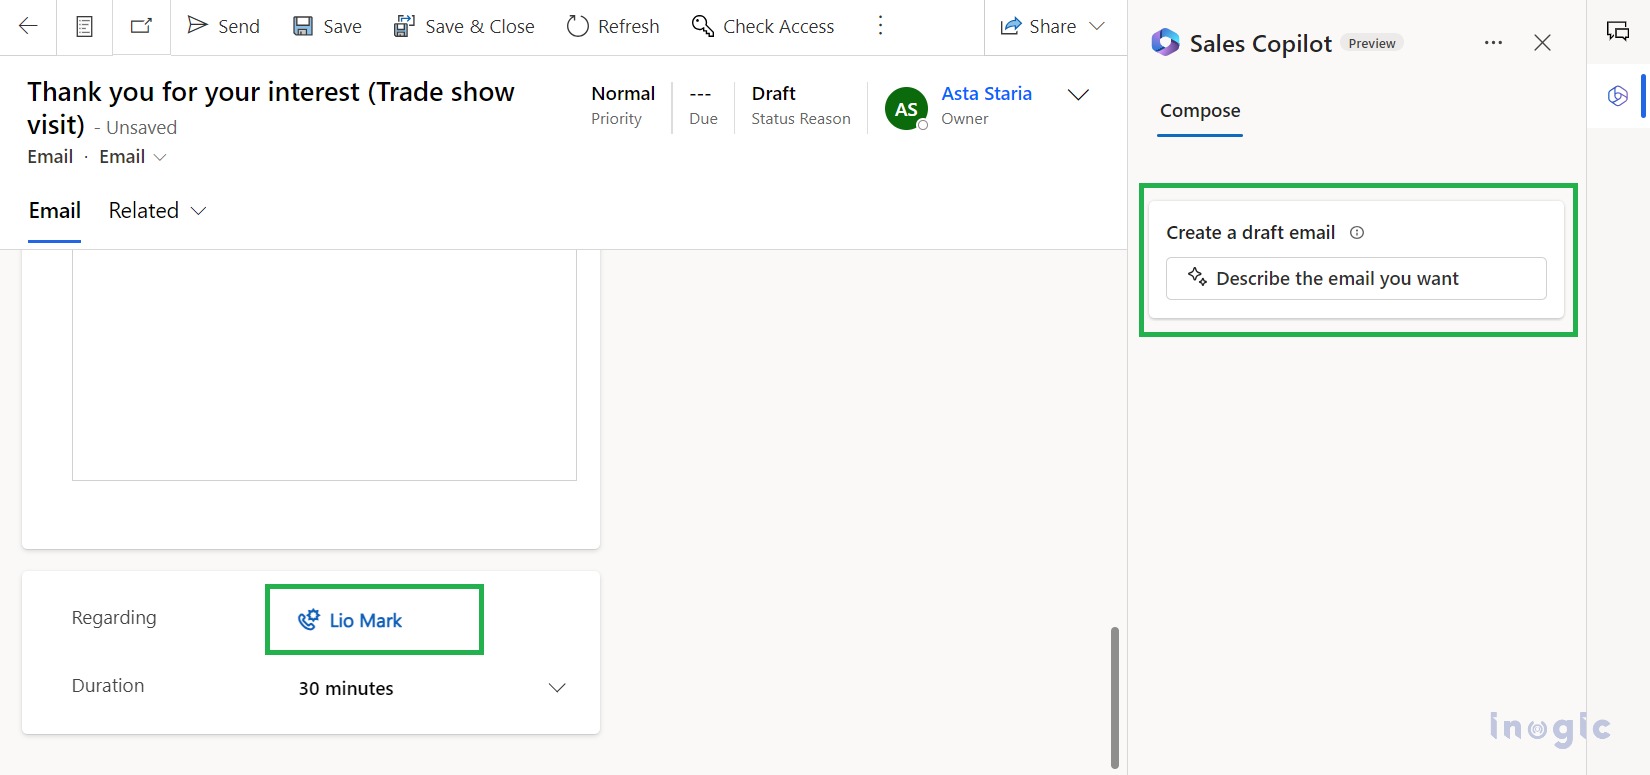This screenshot has height=775, width=1650.
Task: Open the Lio Mark regarding record
Action: pos(365,621)
